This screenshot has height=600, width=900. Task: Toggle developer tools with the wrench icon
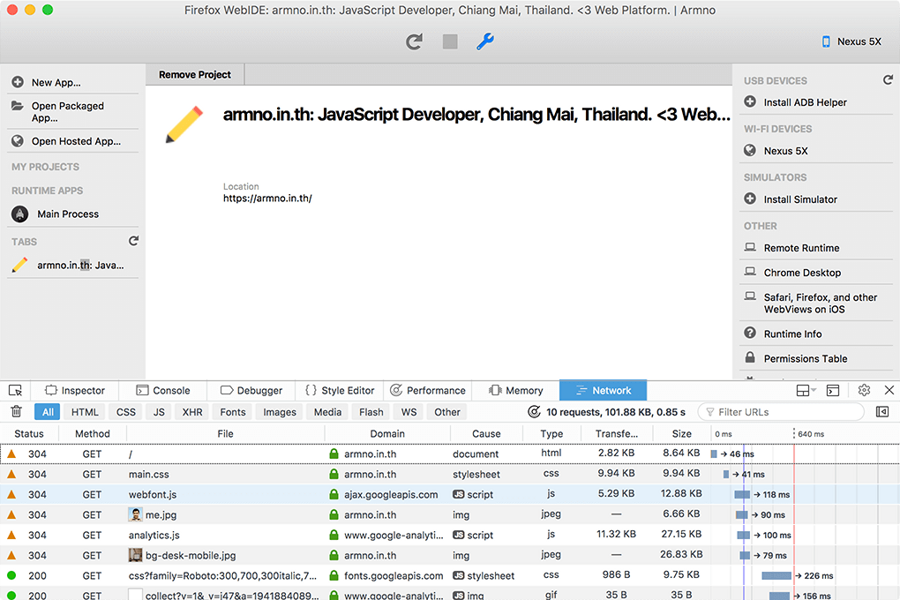tap(485, 41)
